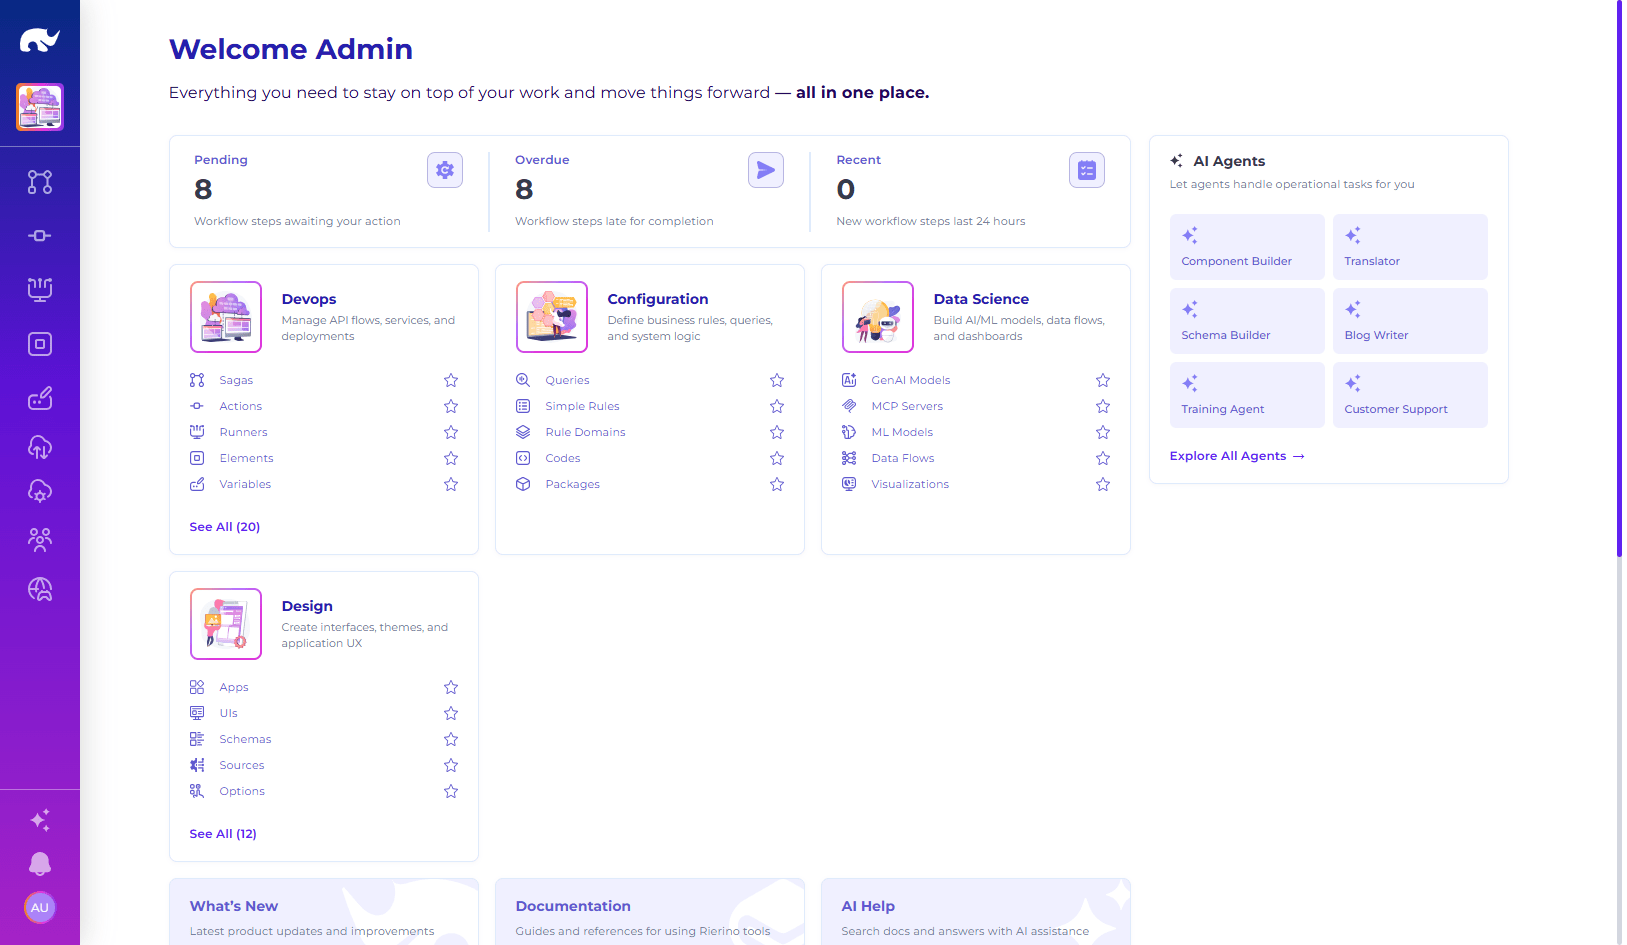The height and width of the screenshot is (945, 1627).
Task: Click the Recent calendar icon button
Action: [1087, 170]
